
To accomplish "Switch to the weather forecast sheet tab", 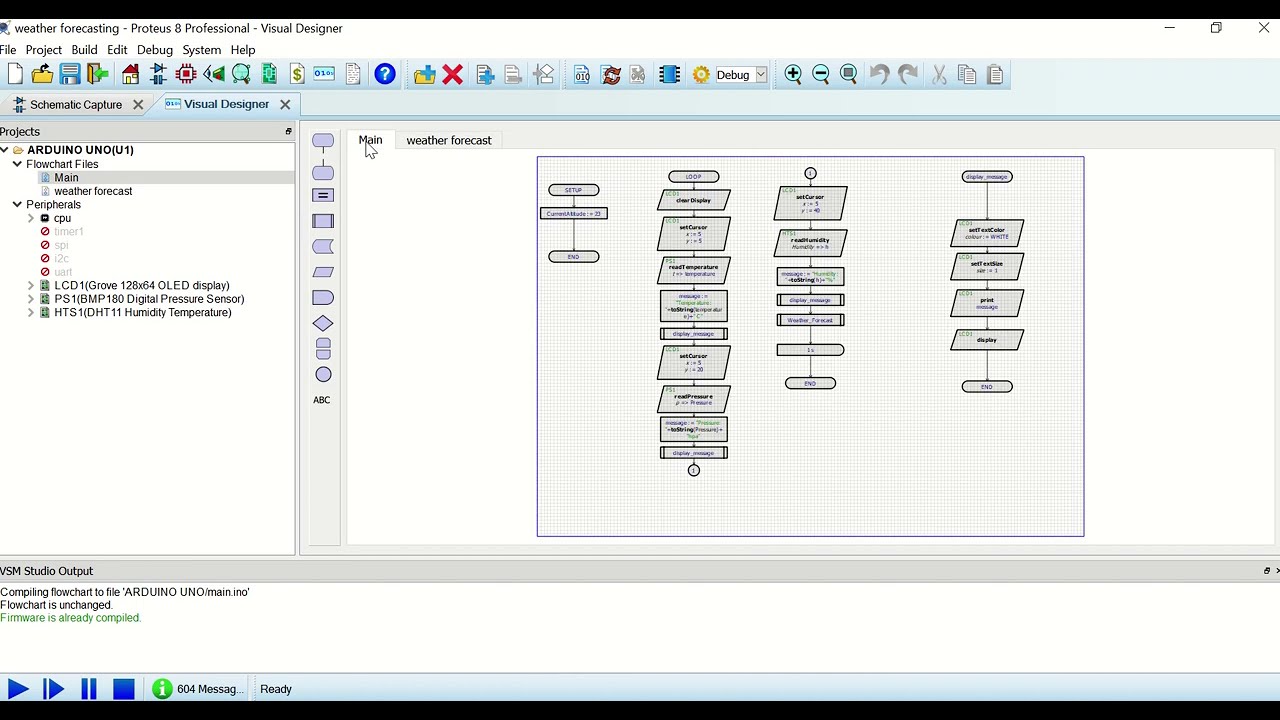I will pyautogui.click(x=449, y=141).
